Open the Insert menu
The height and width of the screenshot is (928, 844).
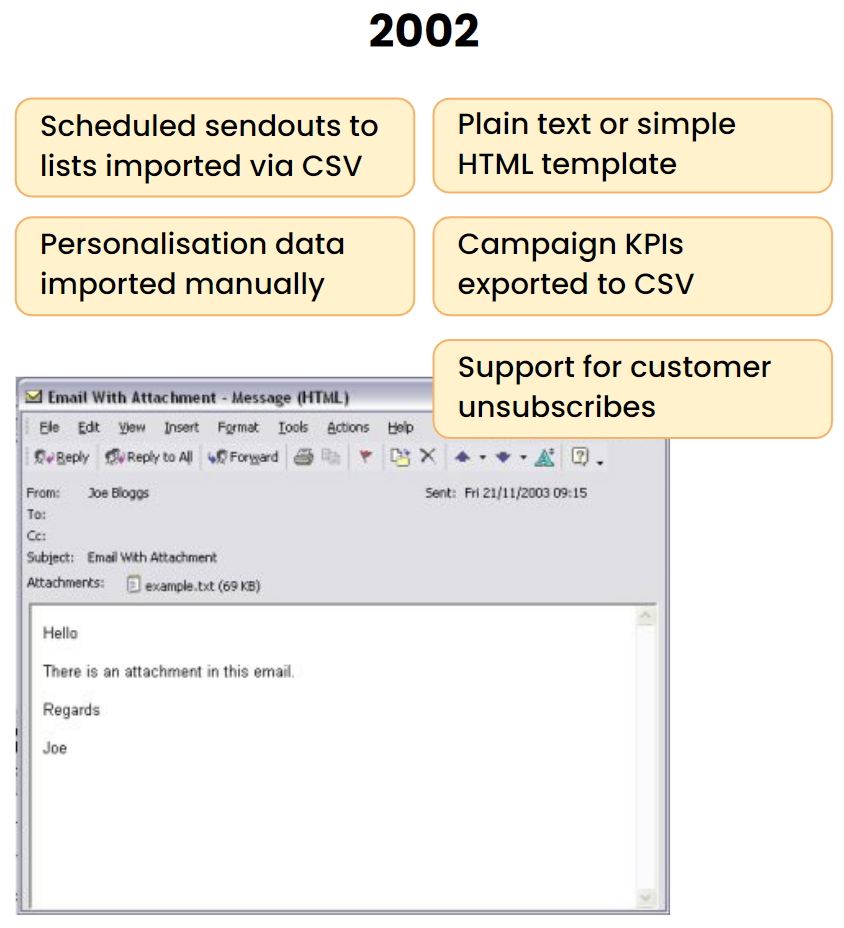click(181, 427)
